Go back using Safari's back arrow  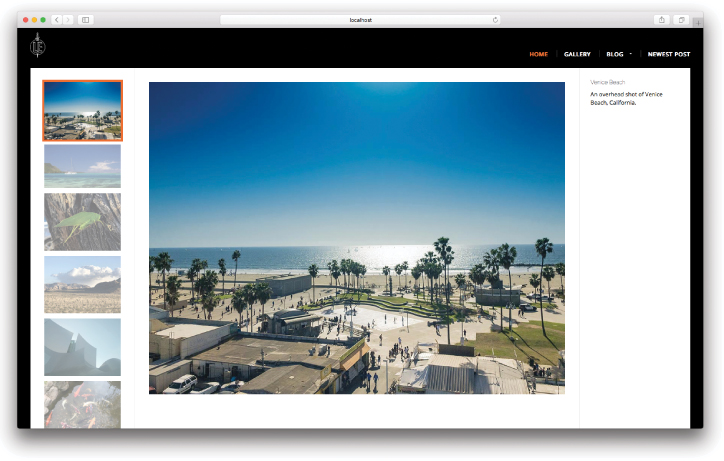tap(56, 20)
